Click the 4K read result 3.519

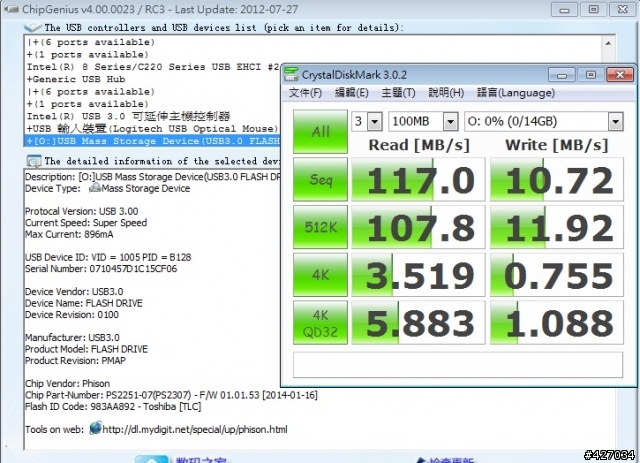coord(418,275)
